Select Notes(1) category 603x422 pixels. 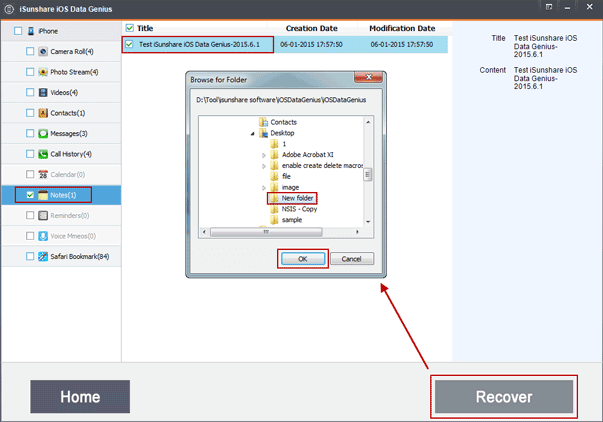point(62,195)
